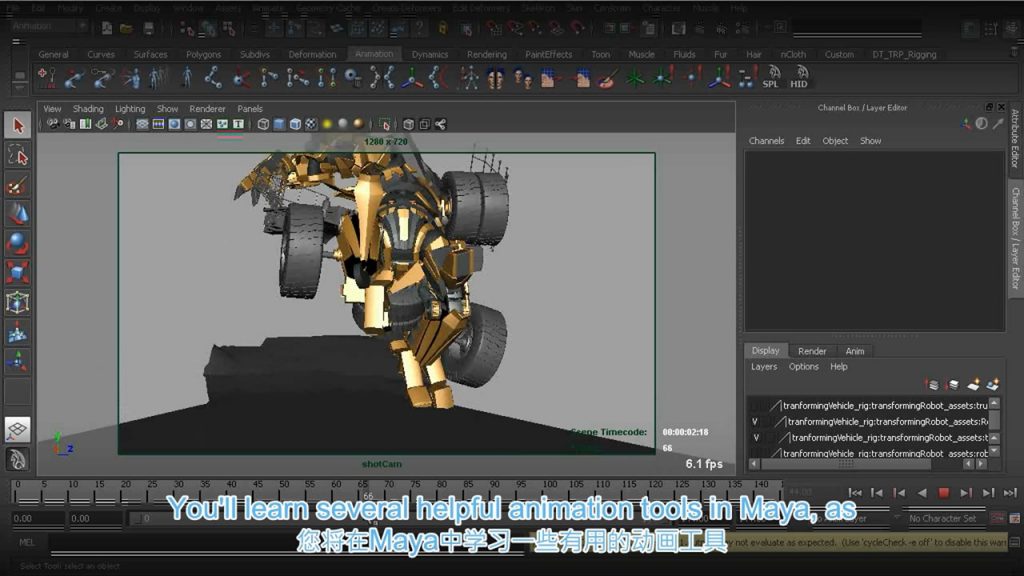Screen dimensions: 1024x576
Task: Switch to the DT_TRP_Rigging shelf tab
Action: click(x=904, y=55)
